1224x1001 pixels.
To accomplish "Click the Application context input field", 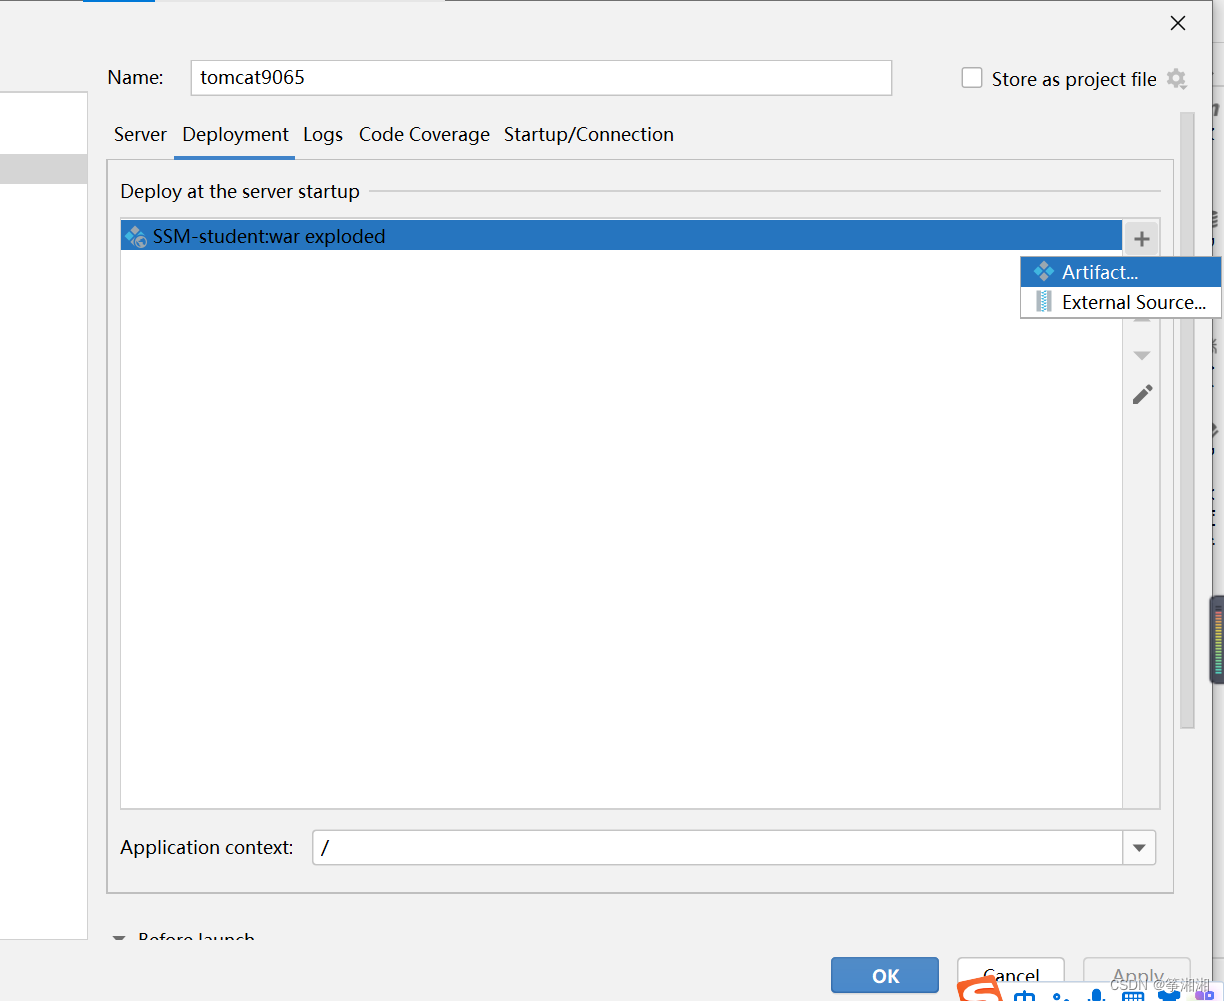I will pos(717,848).
